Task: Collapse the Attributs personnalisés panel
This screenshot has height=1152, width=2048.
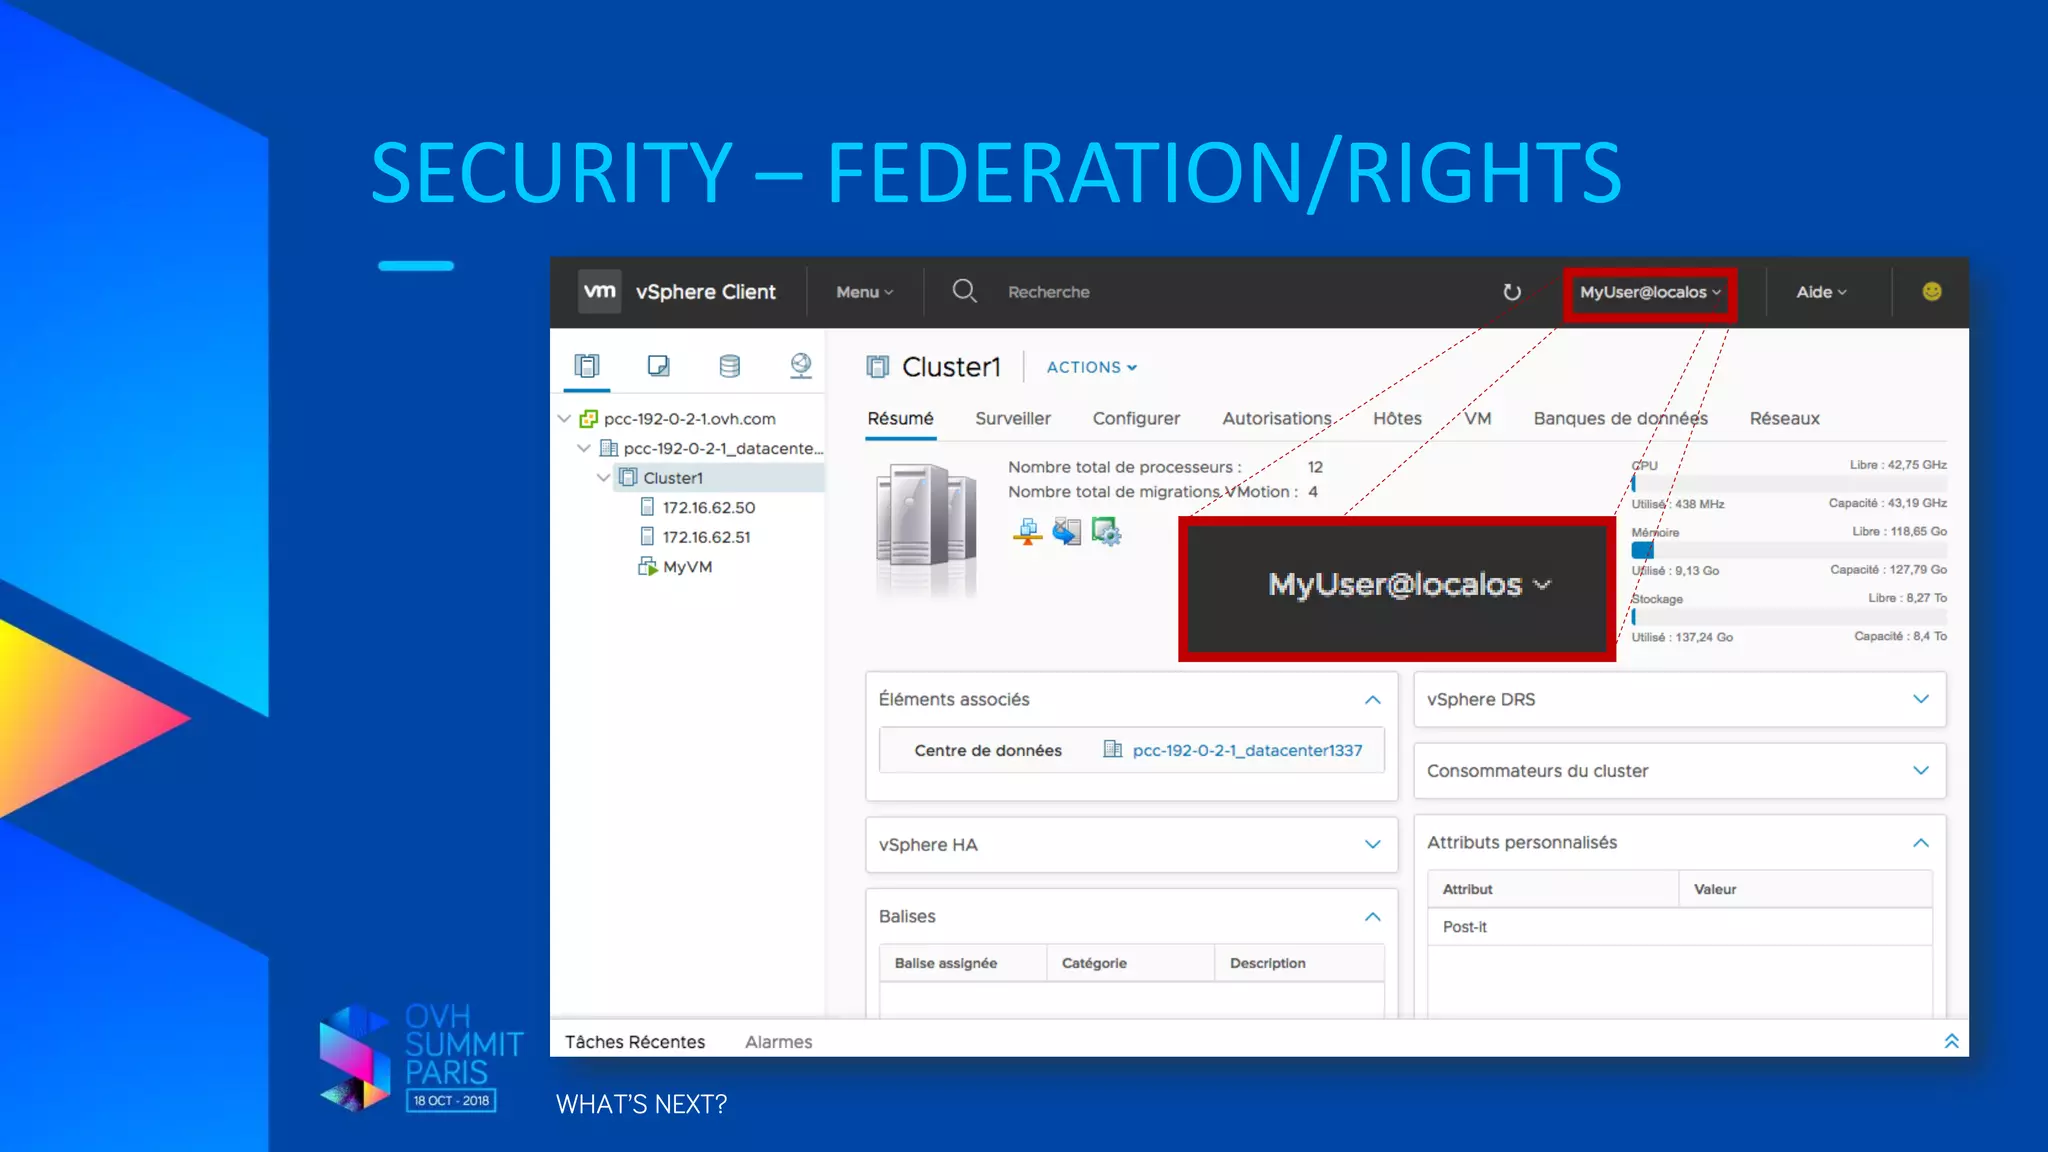Action: (1921, 843)
